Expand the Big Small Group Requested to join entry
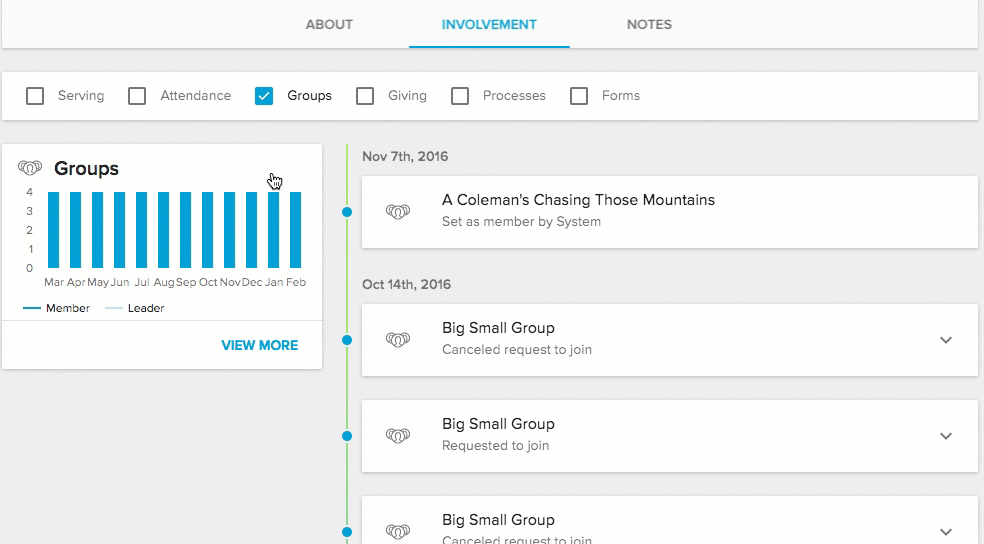Image resolution: width=984 pixels, height=544 pixels. coord(946,436)
